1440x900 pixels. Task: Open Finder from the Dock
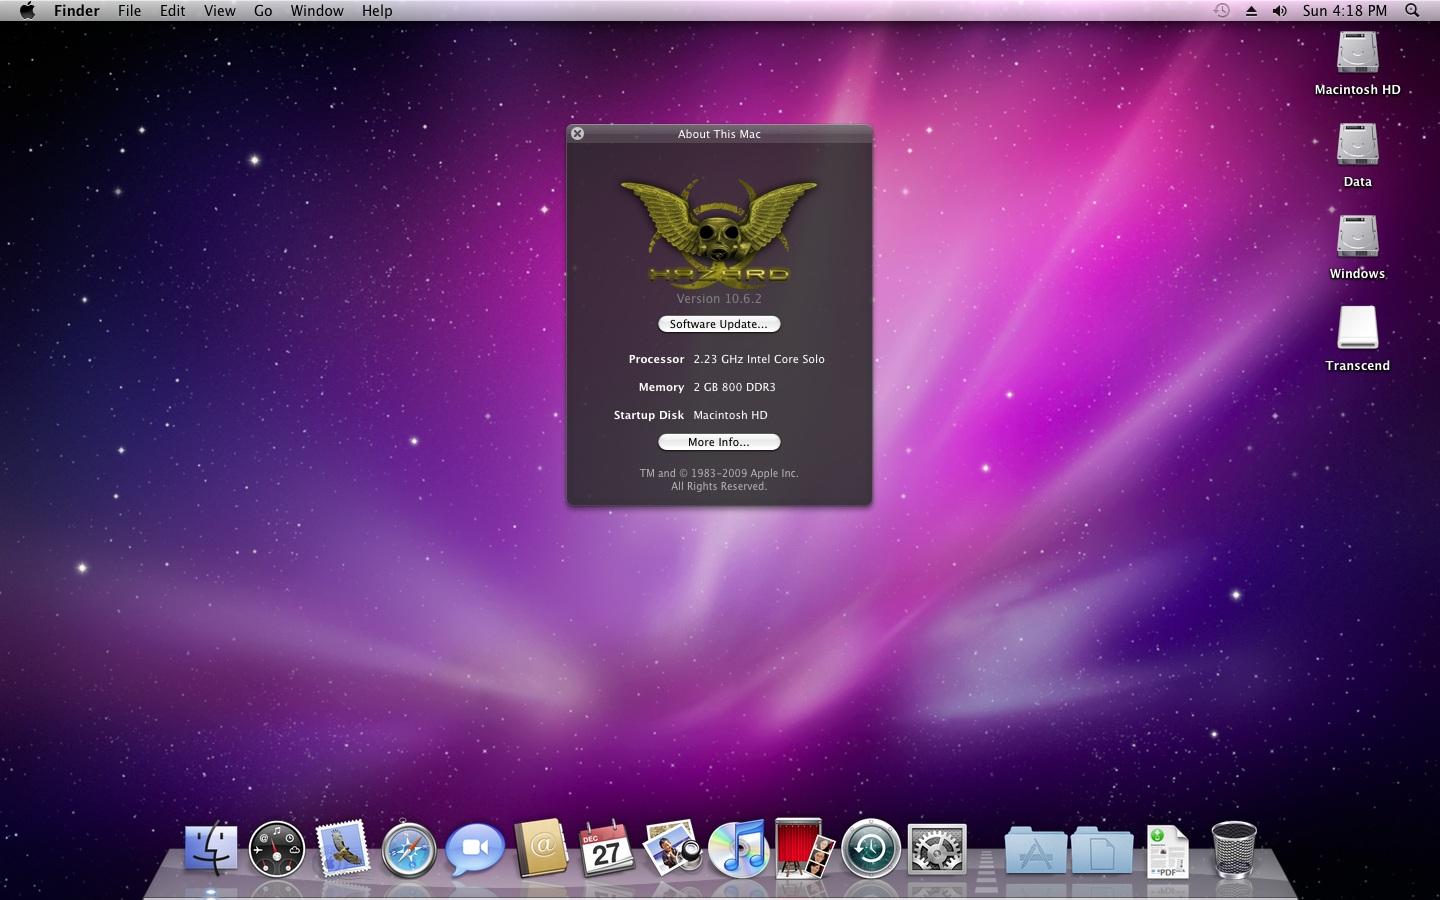pyautogui.click(x=211, y=849)
